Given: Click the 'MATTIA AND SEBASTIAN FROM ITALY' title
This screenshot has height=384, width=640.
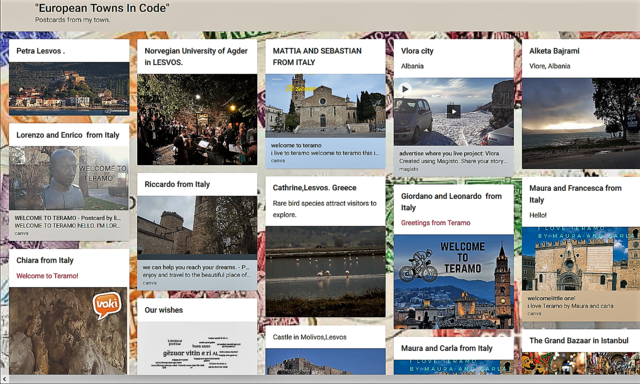Looking at the screenshot, I should (317, 57).
